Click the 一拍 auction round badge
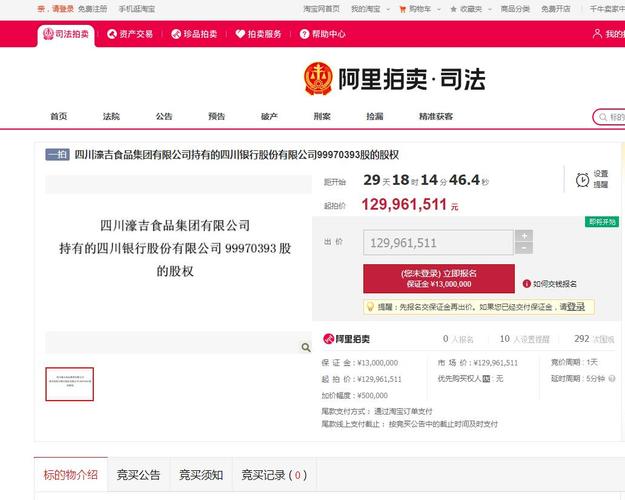Image resolution: width=625 pixels, height=500 pixels. [x=57, y=154]
